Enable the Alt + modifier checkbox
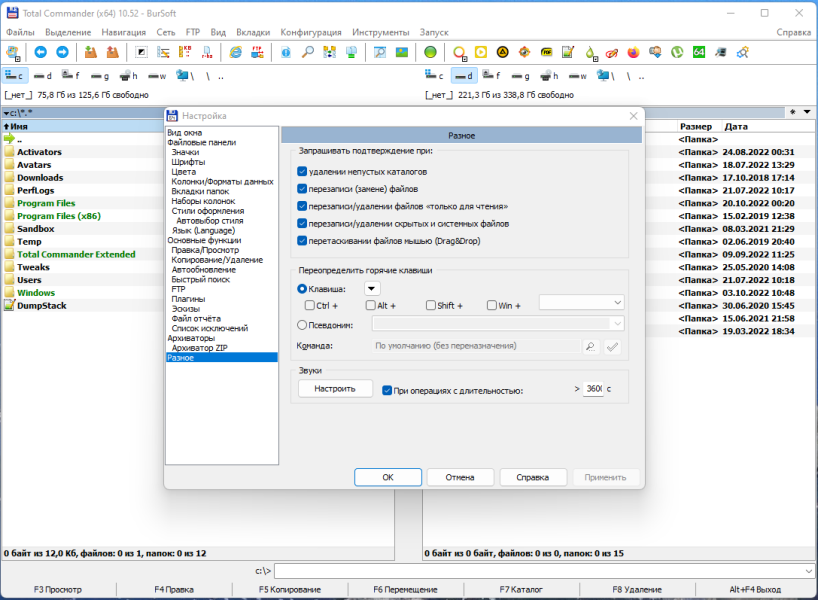The height and width of the screenshot is (600, 818). pyautogui.click(x=370, y=305)
